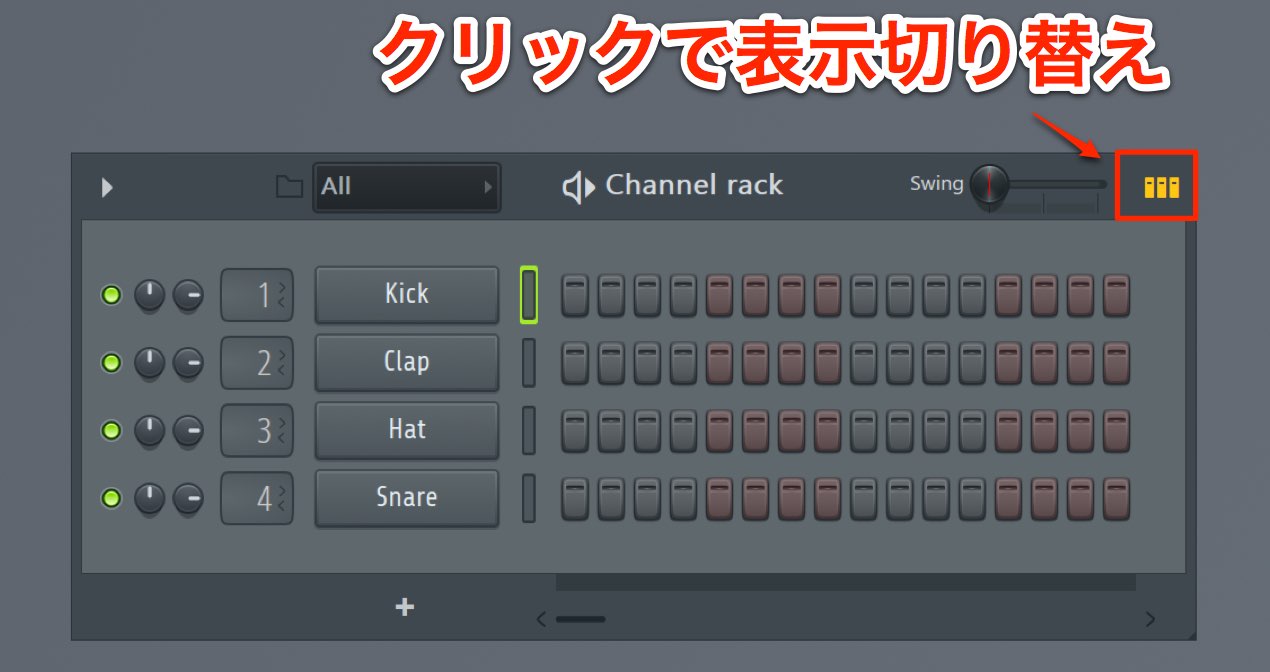Select mixer track number 1 for Kick
The width and height of the screenshot is (1270, 672).
pyautogui.click(x=257, y=295)
